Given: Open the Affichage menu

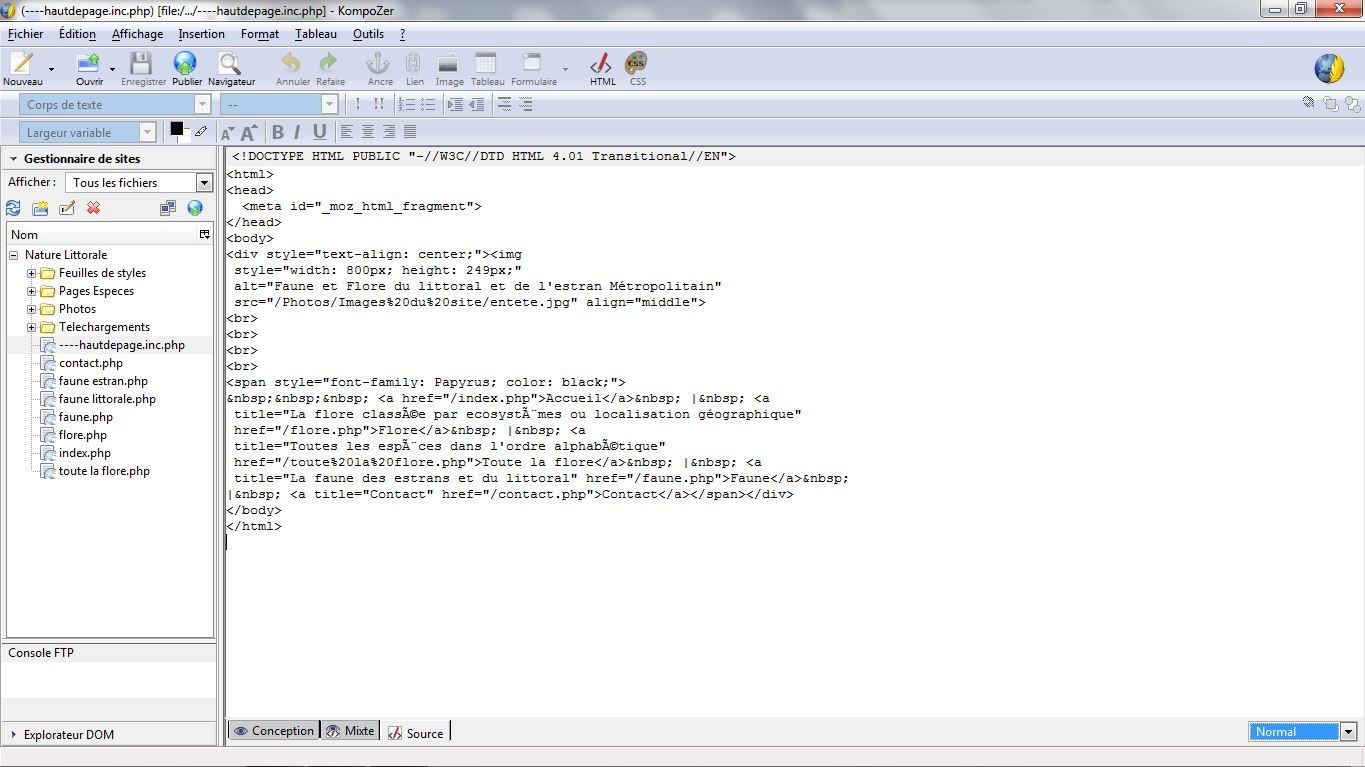Looking at the screenshot, I should click(137, 34).
